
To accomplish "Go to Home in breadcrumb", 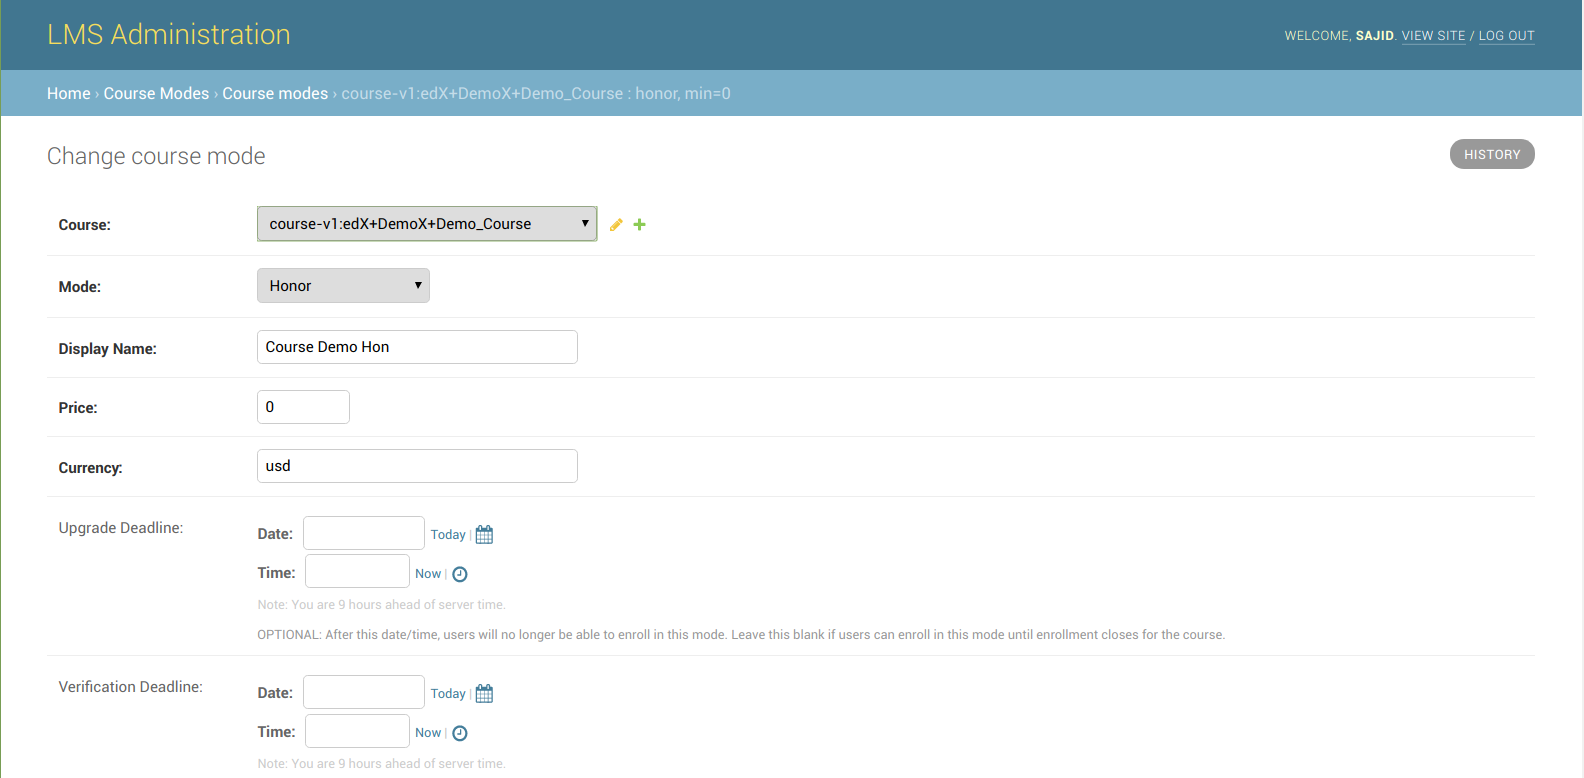I will [x=68, y=93].
